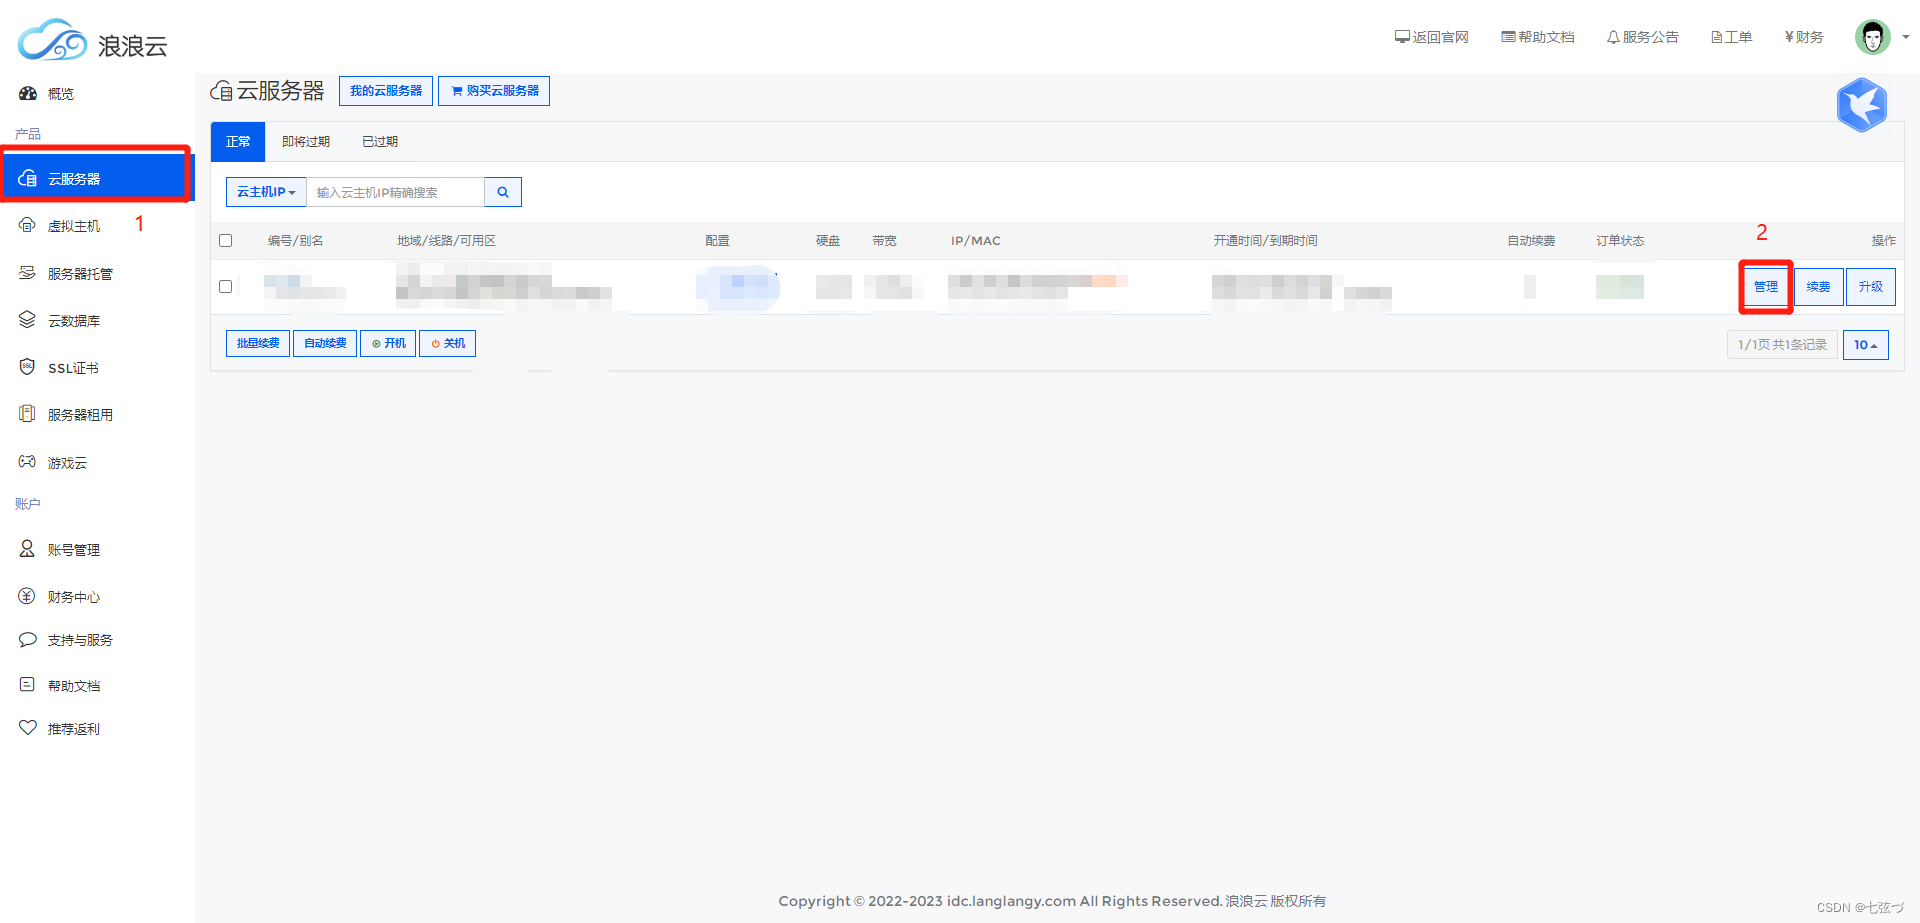Screen dimensions: 1920x923
Task: Switch to the 已过期 tab
Action: coord(380,142)
